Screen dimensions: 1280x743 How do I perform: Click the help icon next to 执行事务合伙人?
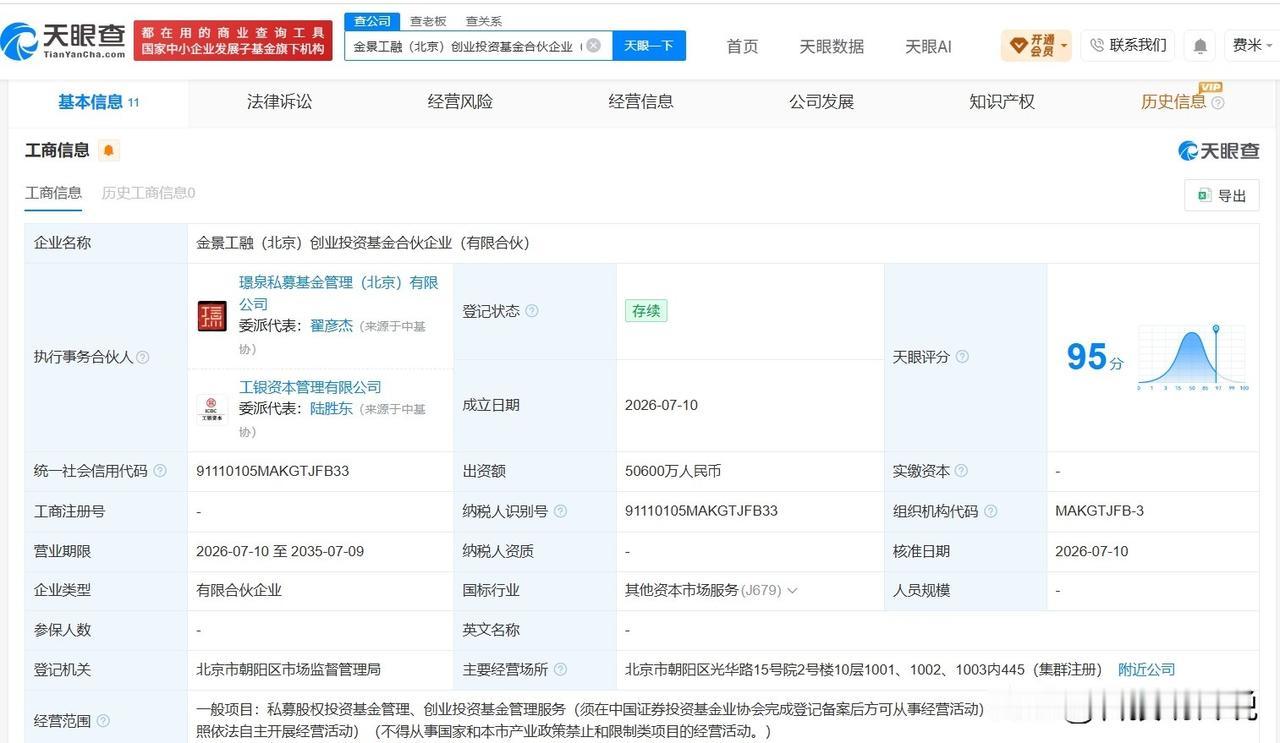[x=142, y=357]
